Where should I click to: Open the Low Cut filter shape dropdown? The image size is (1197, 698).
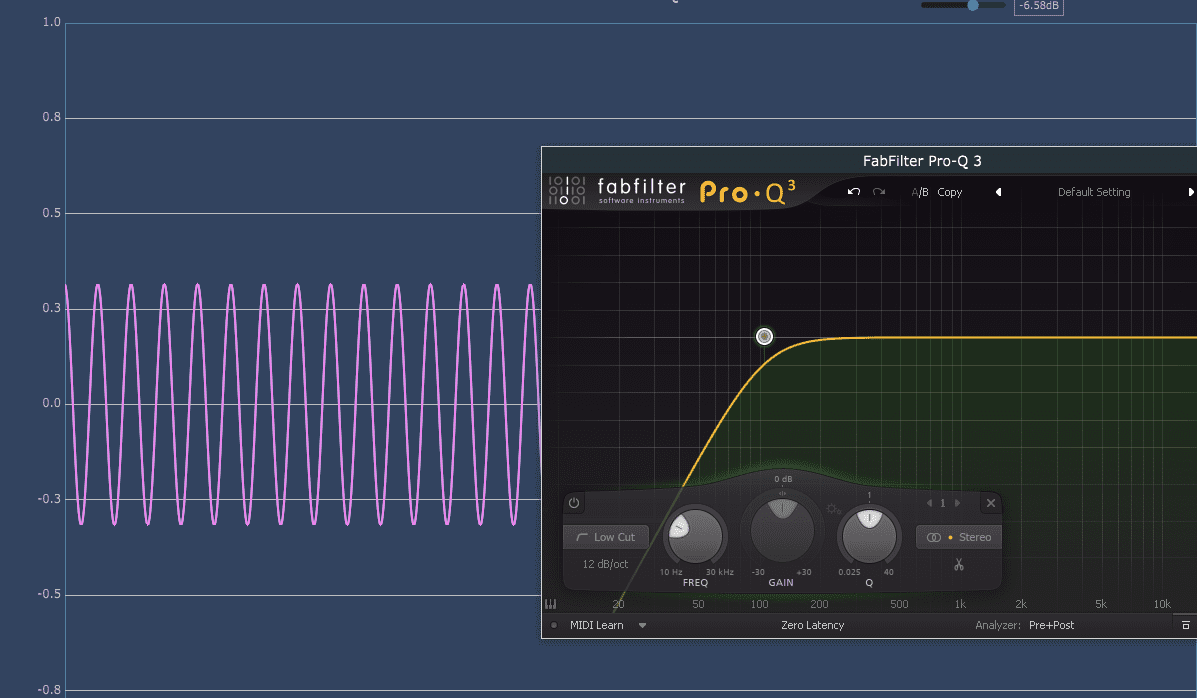[x=606, y=537]
